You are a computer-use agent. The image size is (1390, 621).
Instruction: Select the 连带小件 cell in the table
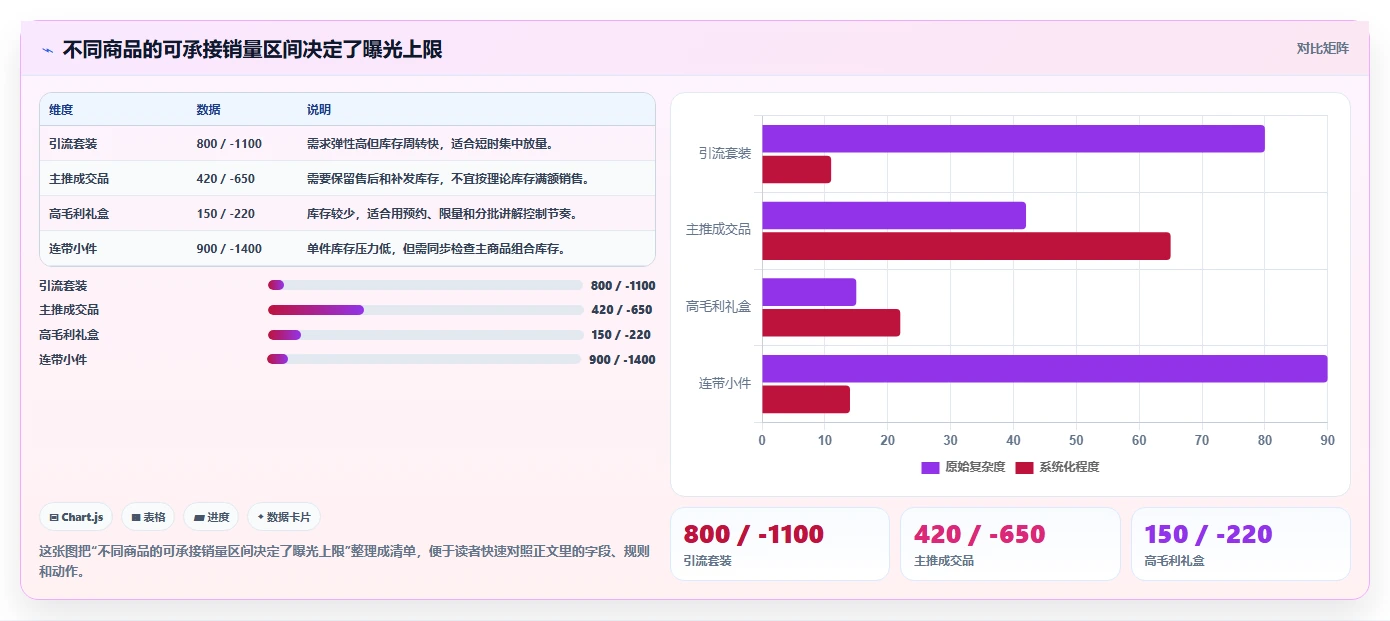click(x=73, y=249)
